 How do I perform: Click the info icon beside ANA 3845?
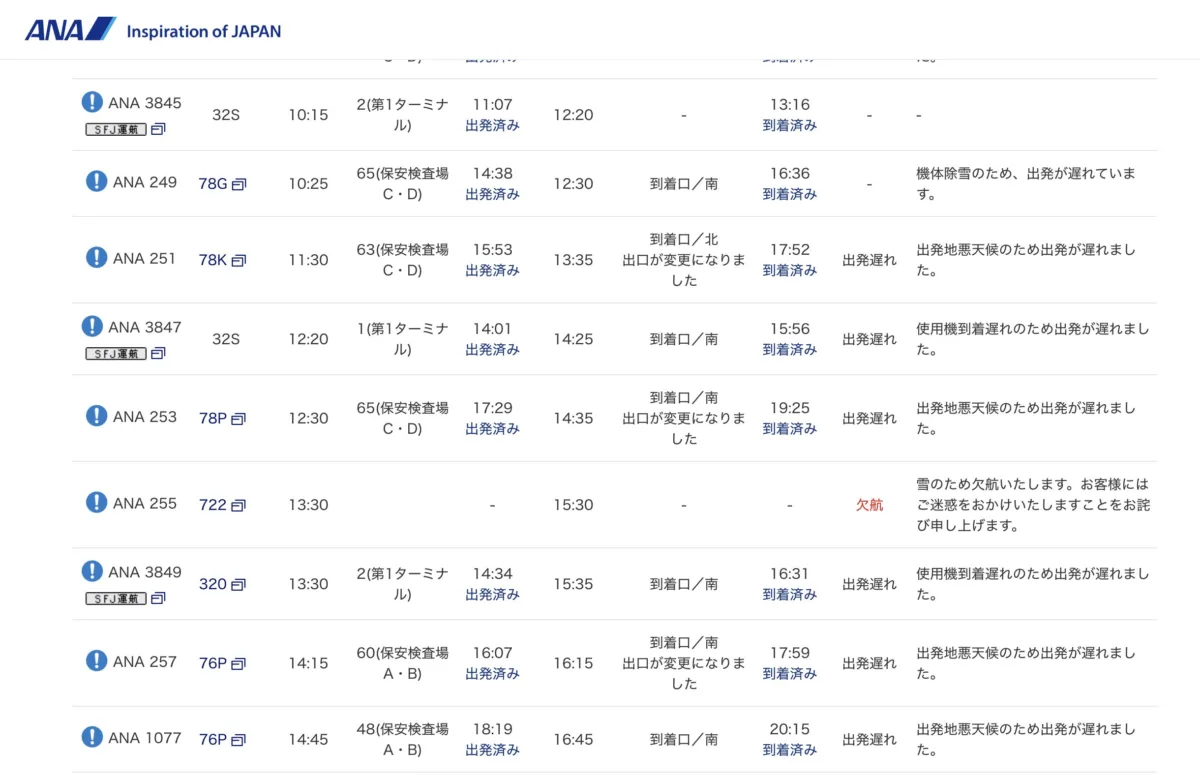pos(92,102)
